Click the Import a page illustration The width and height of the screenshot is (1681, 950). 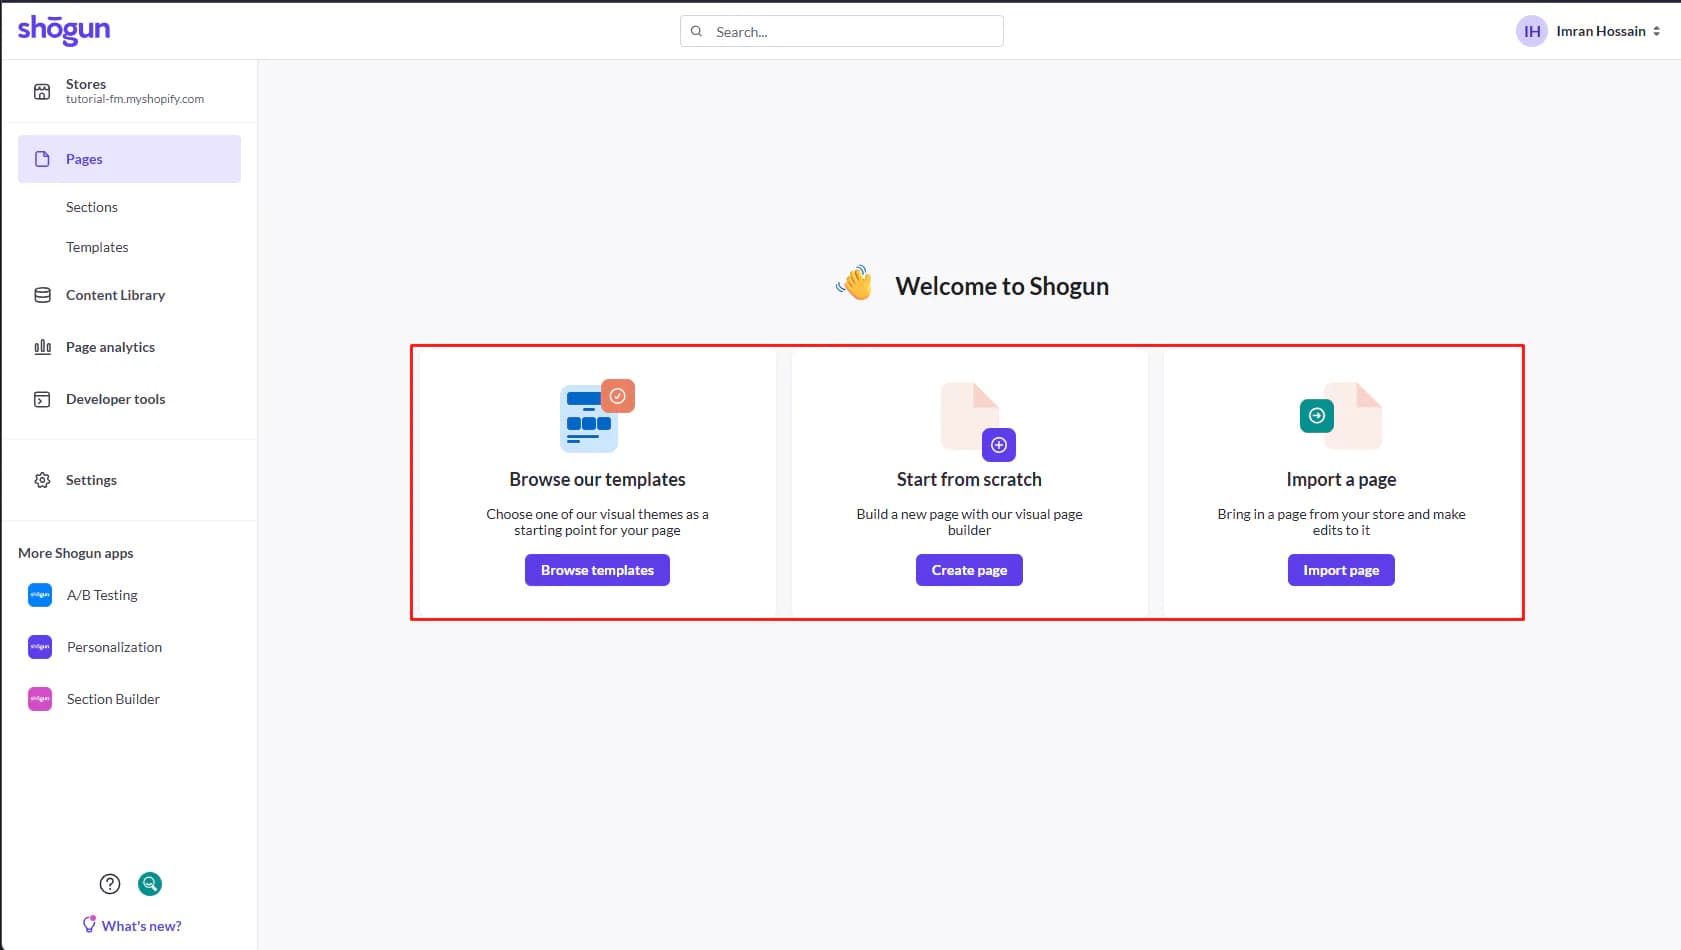click(x=1341, y=416)
